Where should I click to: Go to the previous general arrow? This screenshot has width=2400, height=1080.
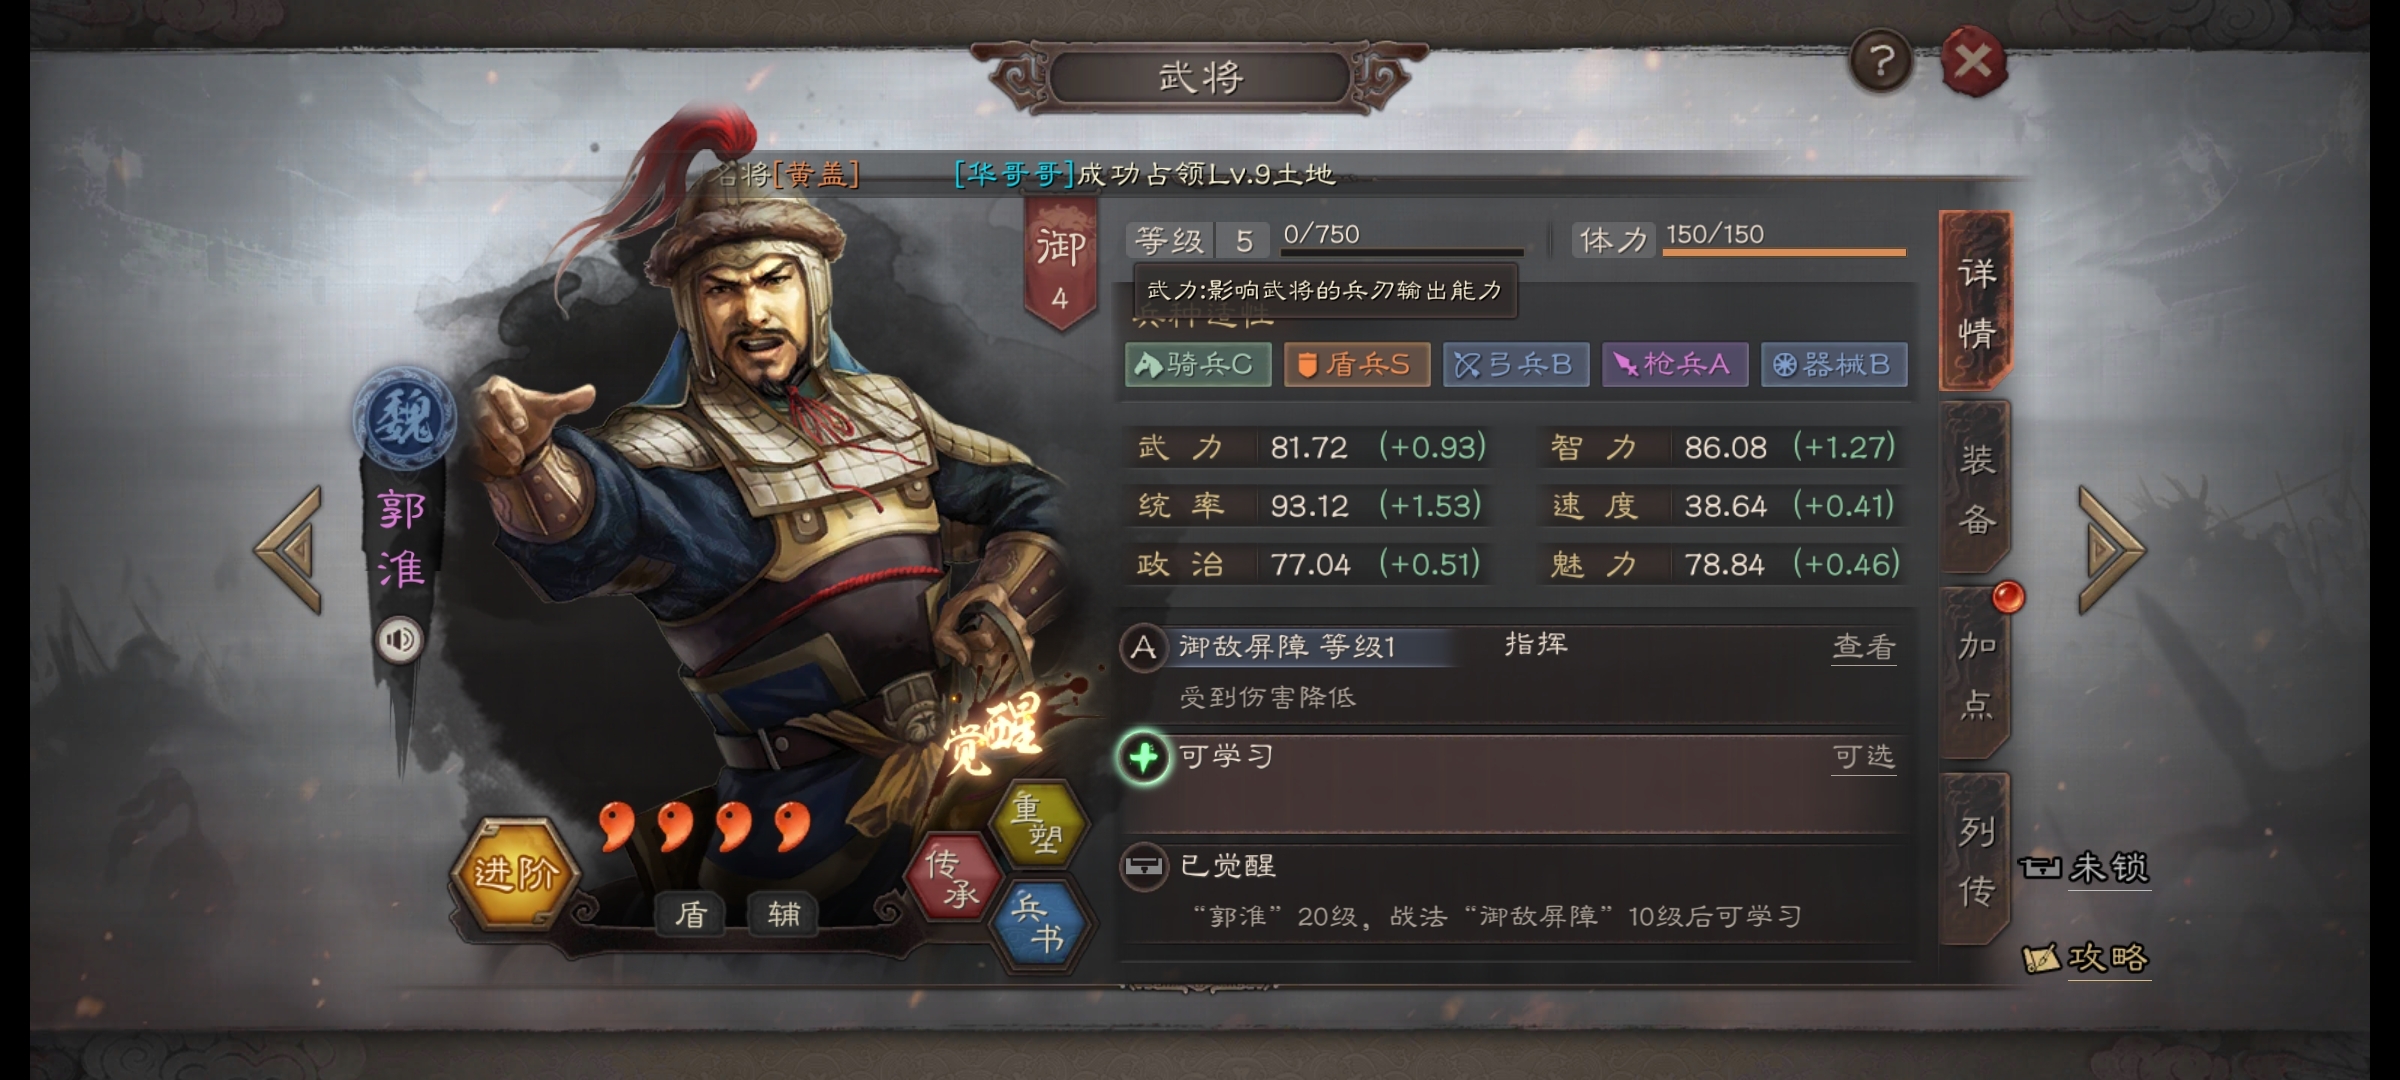tap(290, 549)
